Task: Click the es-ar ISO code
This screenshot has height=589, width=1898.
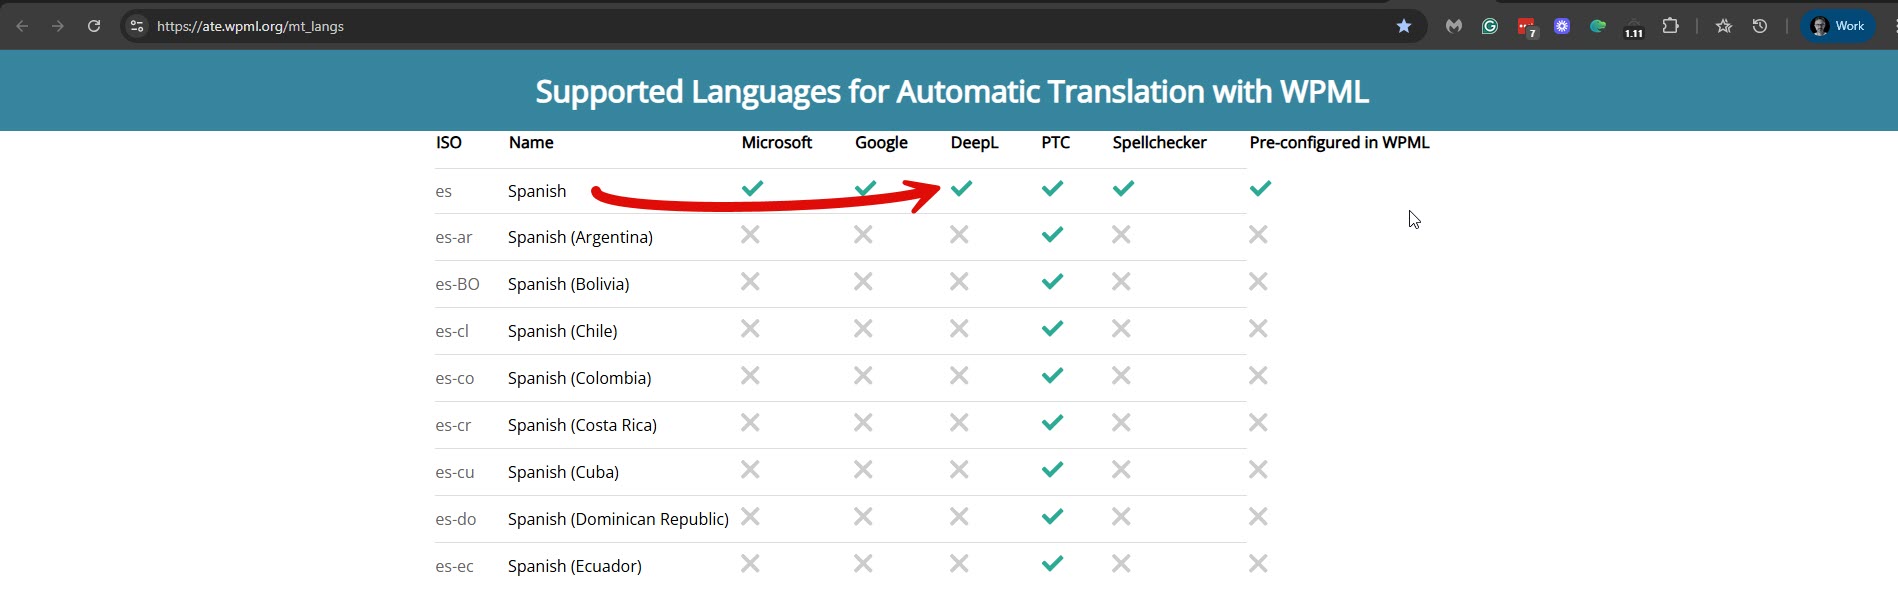Action: (454, 238)
